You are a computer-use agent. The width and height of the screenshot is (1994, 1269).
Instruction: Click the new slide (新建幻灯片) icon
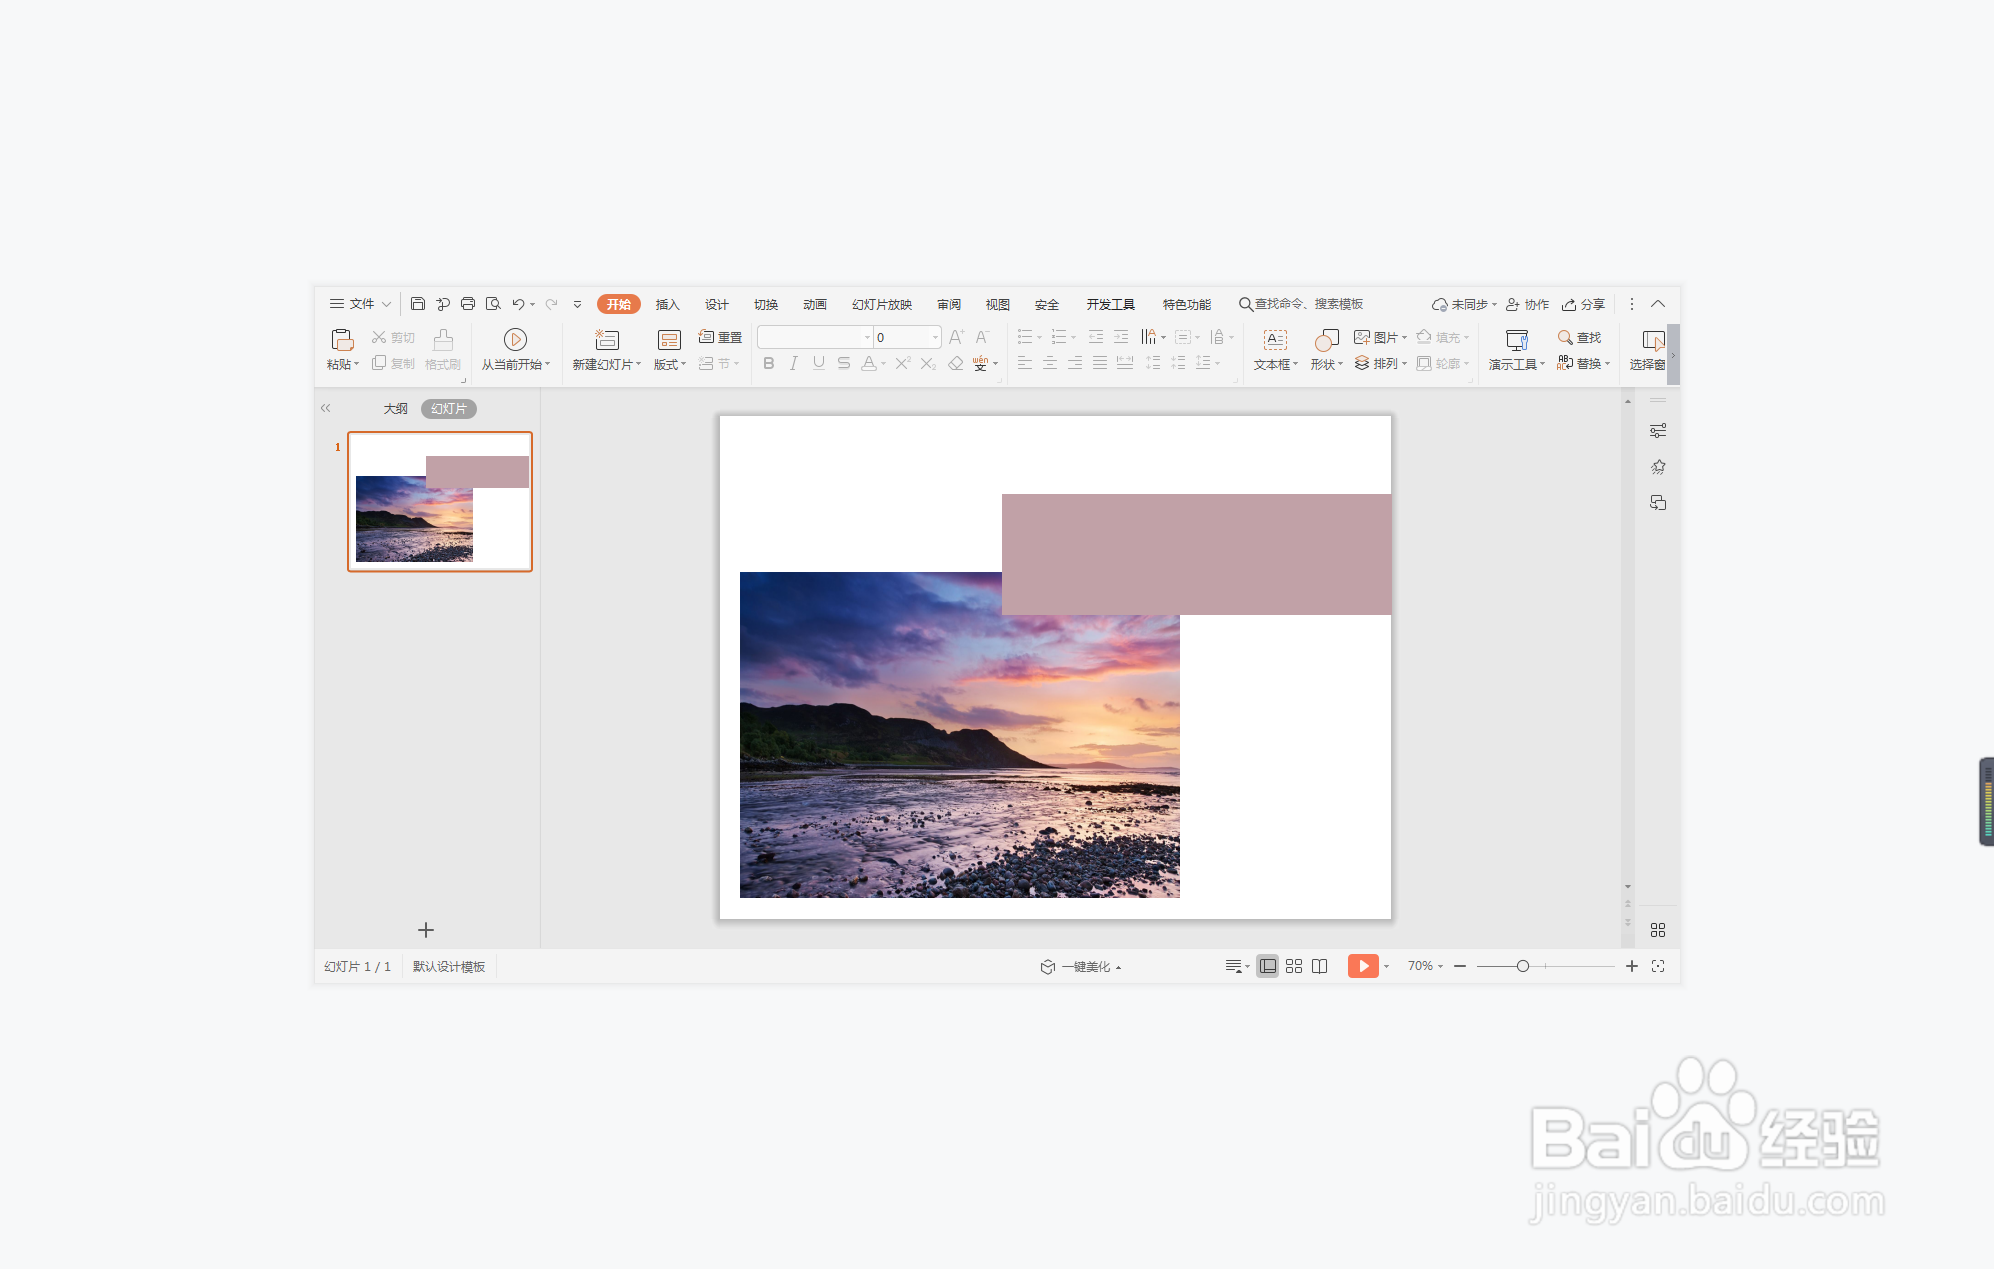click(x=607, y=340)
